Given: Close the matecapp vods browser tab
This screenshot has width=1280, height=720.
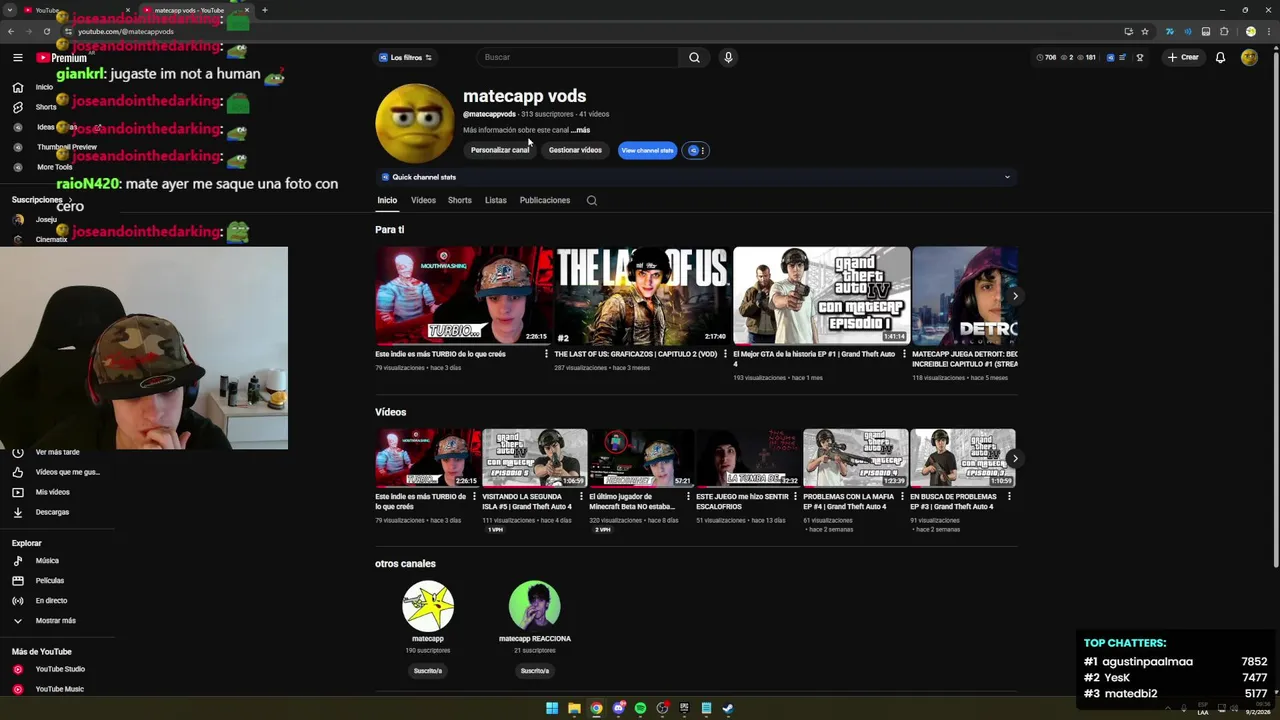Looking at the screenshot, I should click(247, 10).
